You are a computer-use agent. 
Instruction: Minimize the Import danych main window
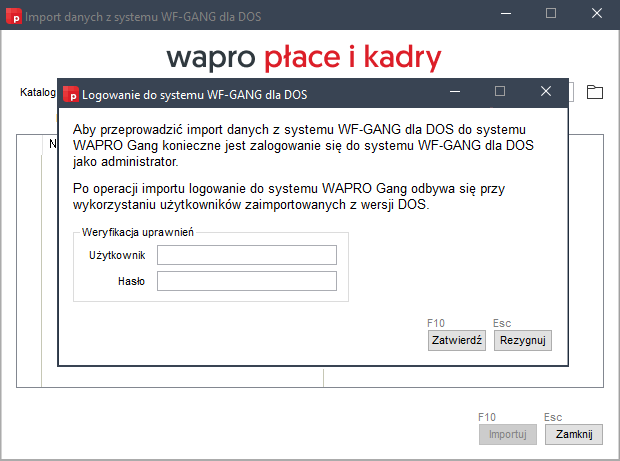click(506, 13)
